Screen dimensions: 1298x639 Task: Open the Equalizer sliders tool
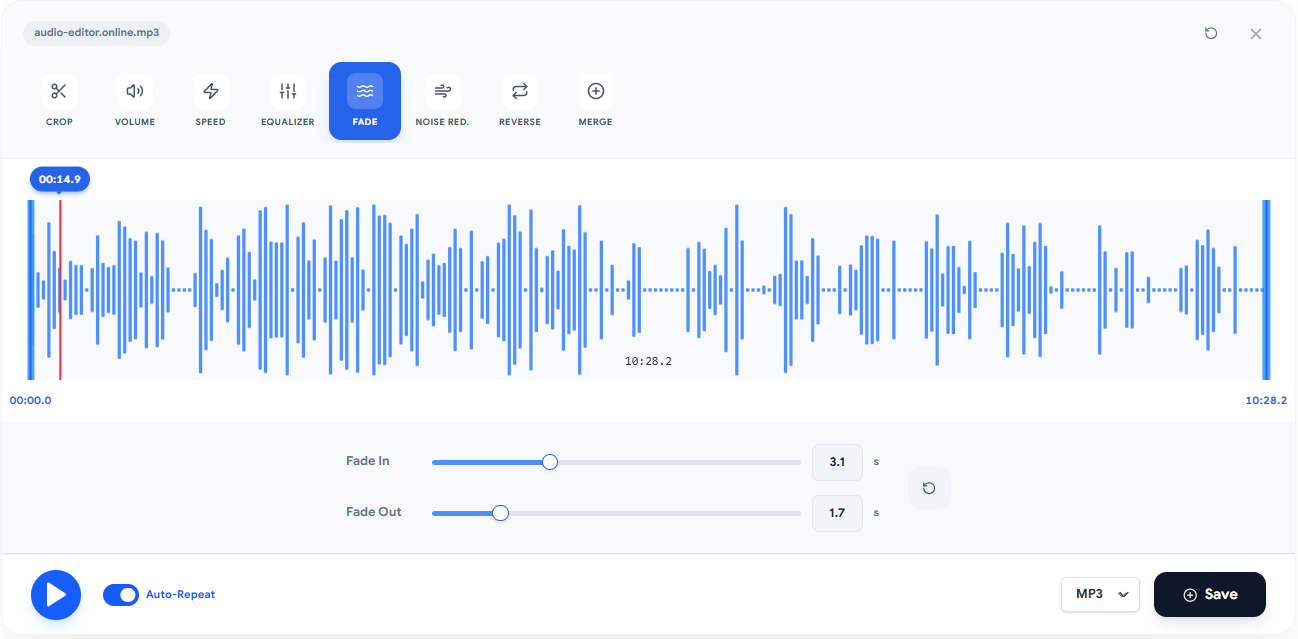[x=288, y=101]
